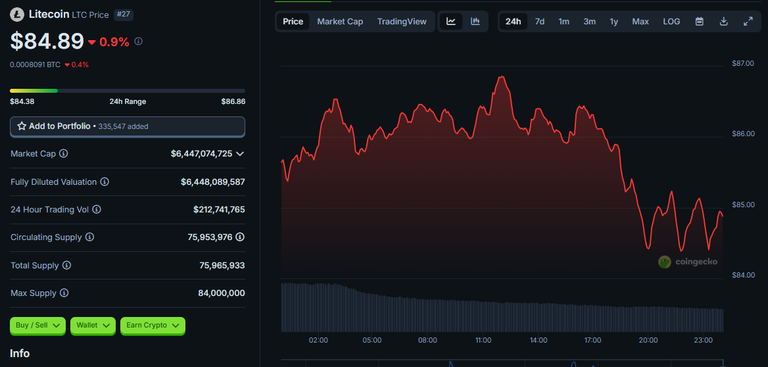Open Earn Crypto dropdown
768x367 pixels.
click(x=153, y=325)
